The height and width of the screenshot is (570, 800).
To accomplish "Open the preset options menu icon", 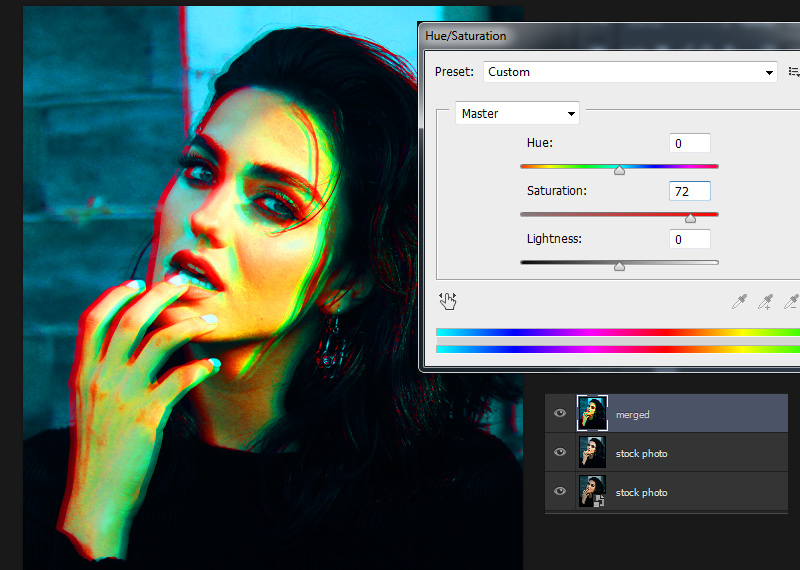I will pos(793,72).
